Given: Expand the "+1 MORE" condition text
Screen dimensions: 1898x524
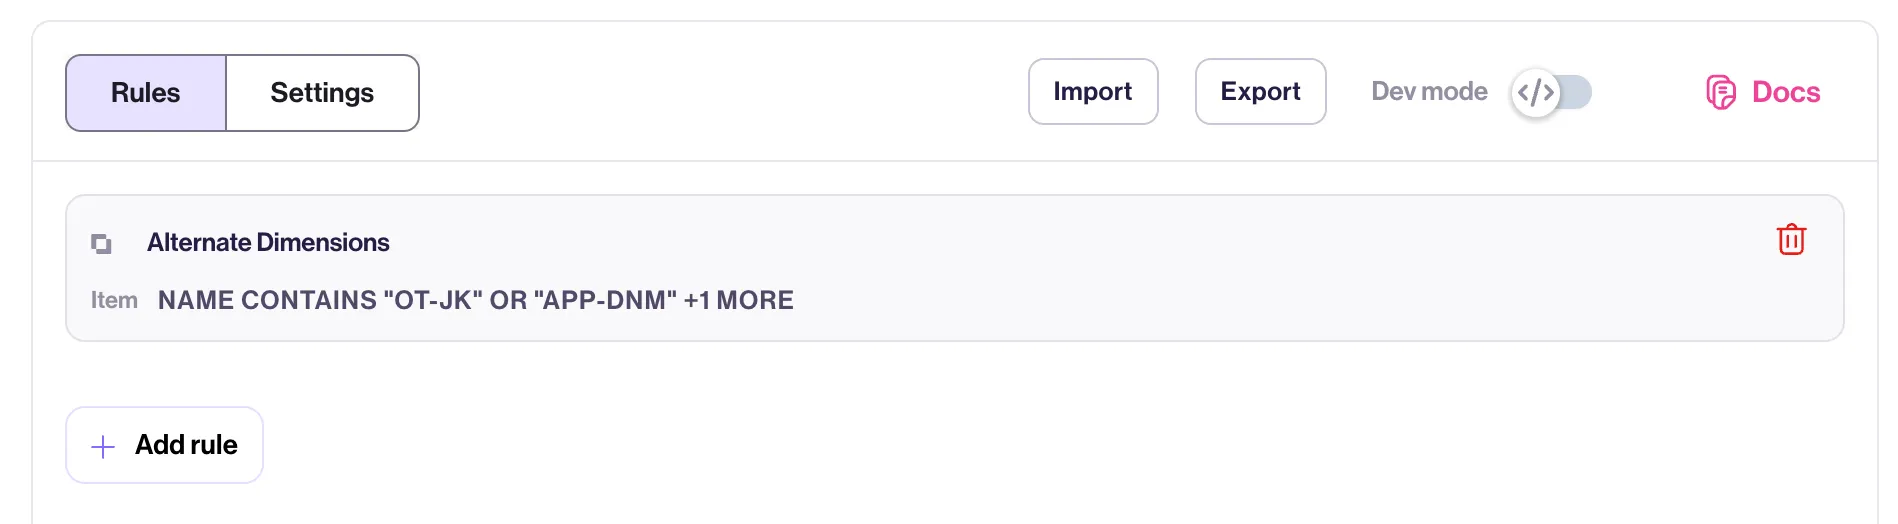Looking at the screenshot, I should coord(739,300).
